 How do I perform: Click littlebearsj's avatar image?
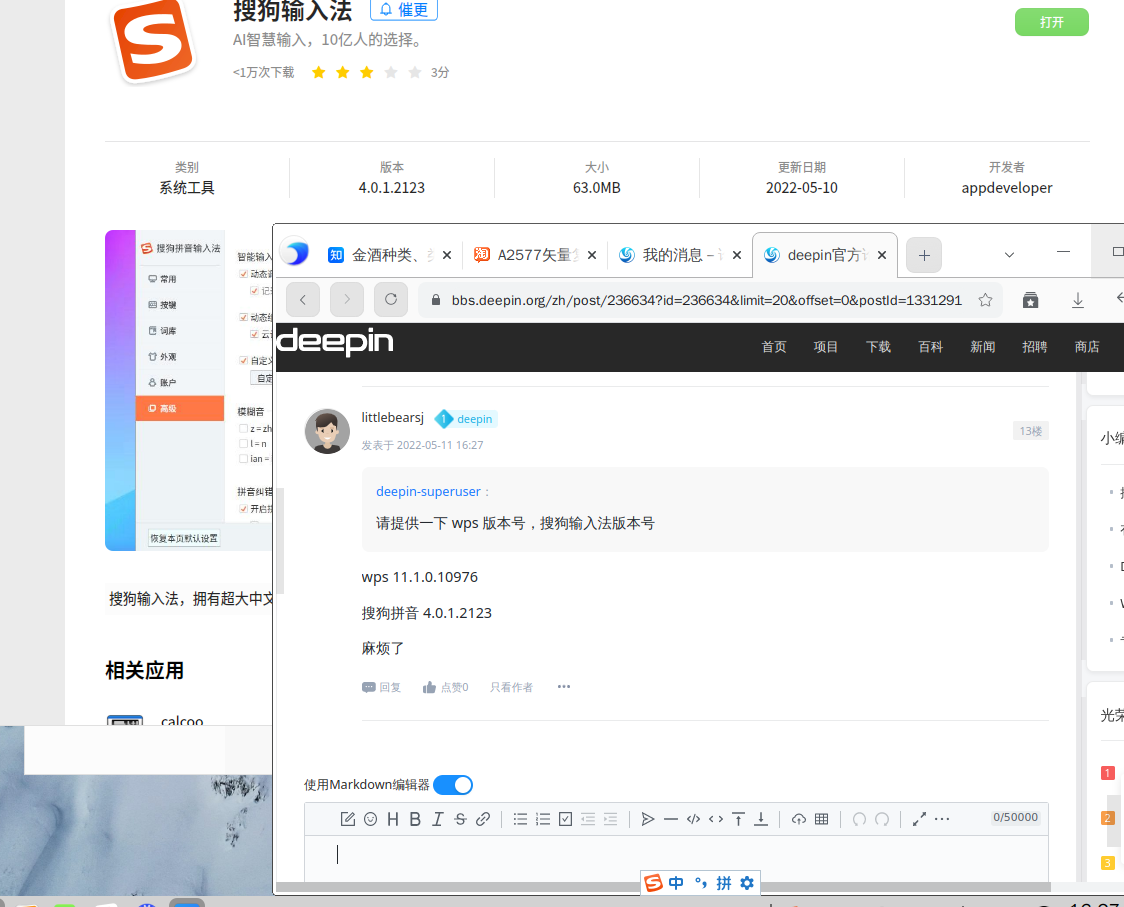point(327,431)
